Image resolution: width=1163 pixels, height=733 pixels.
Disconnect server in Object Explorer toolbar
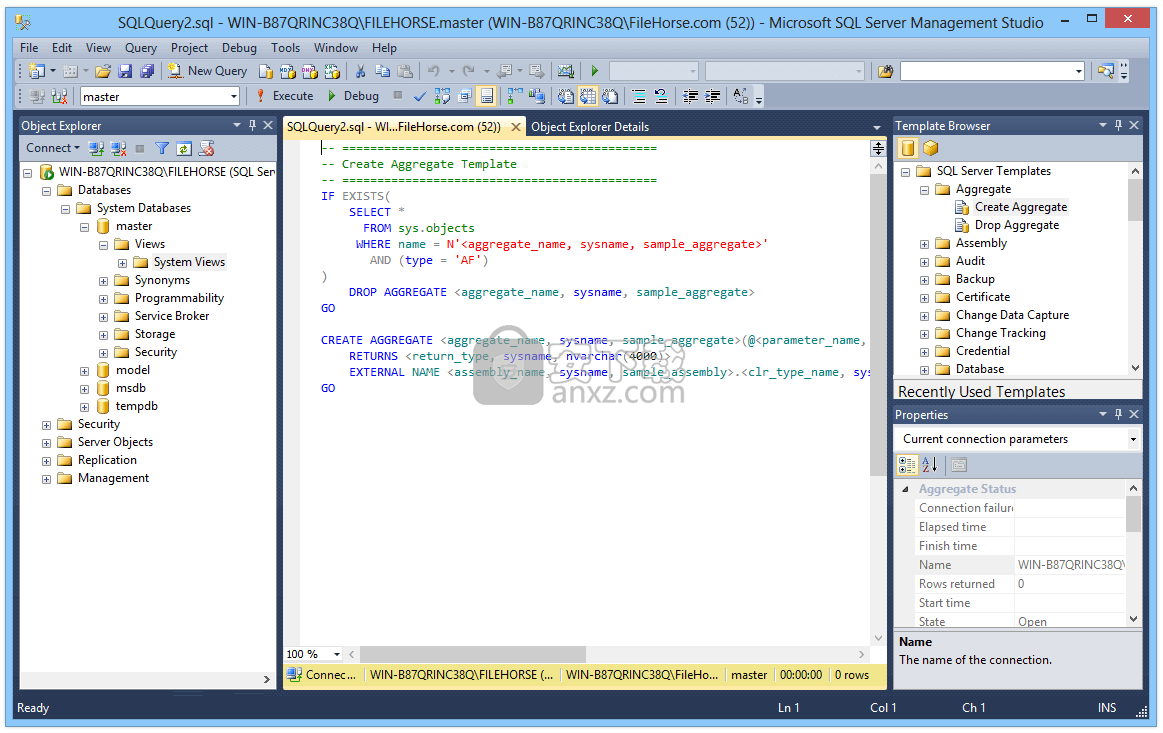coord(118,148)
